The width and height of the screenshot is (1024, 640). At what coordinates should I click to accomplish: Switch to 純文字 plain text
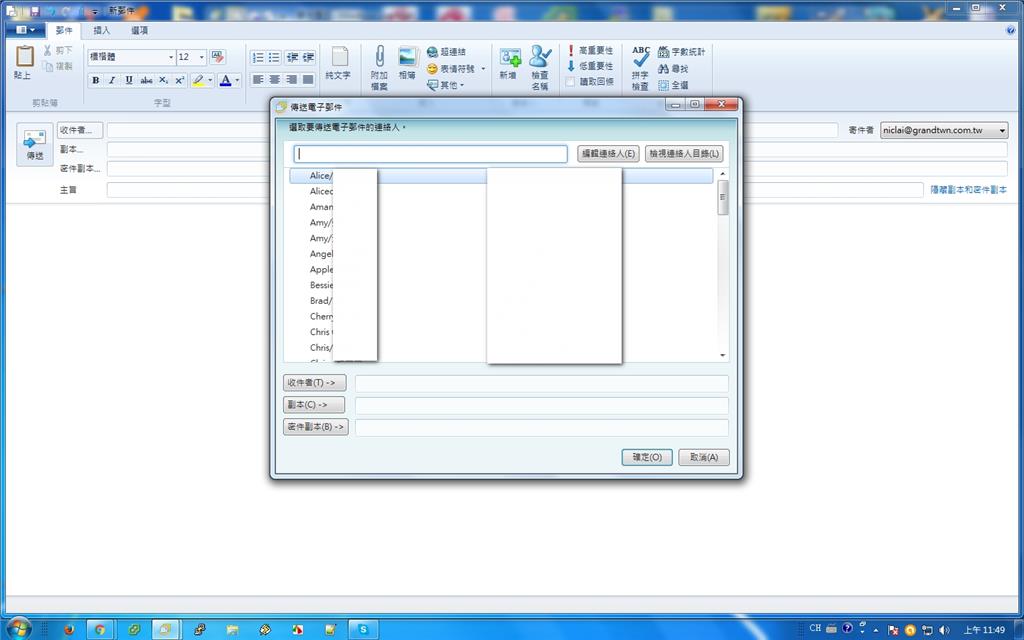338,63
